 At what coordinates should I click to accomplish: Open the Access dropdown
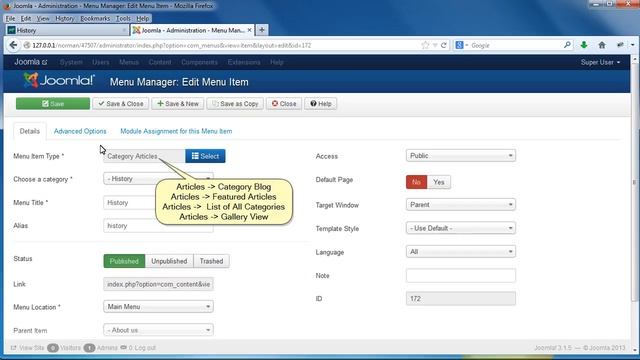(x=461, y=156)
